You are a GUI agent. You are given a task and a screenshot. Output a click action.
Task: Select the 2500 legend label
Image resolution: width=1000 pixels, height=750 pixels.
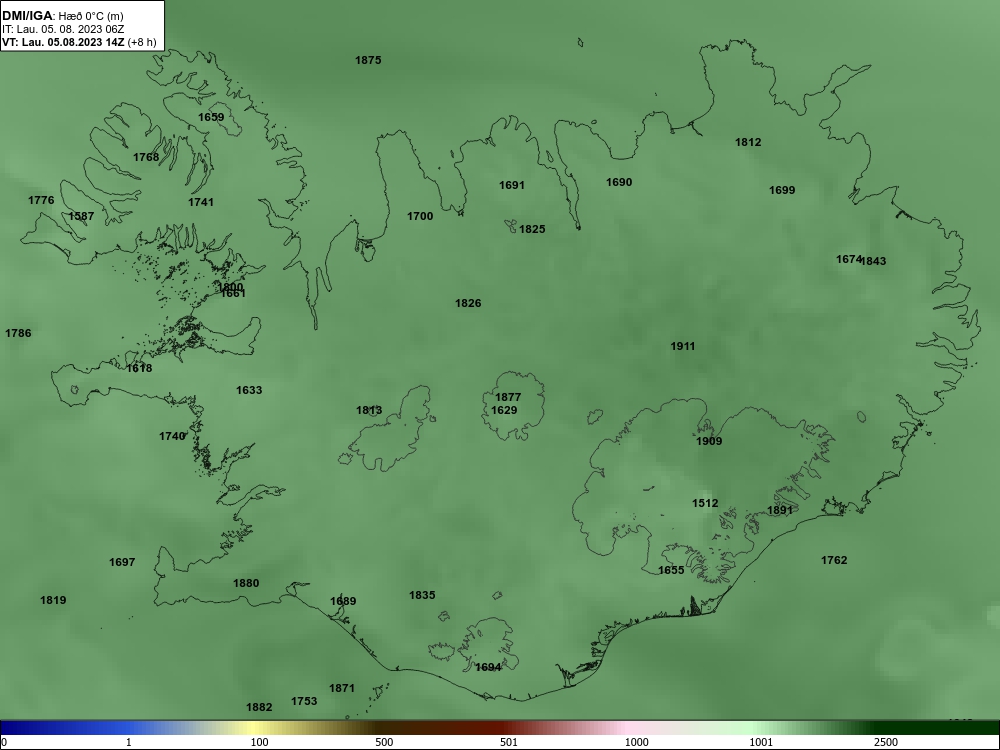886,742
